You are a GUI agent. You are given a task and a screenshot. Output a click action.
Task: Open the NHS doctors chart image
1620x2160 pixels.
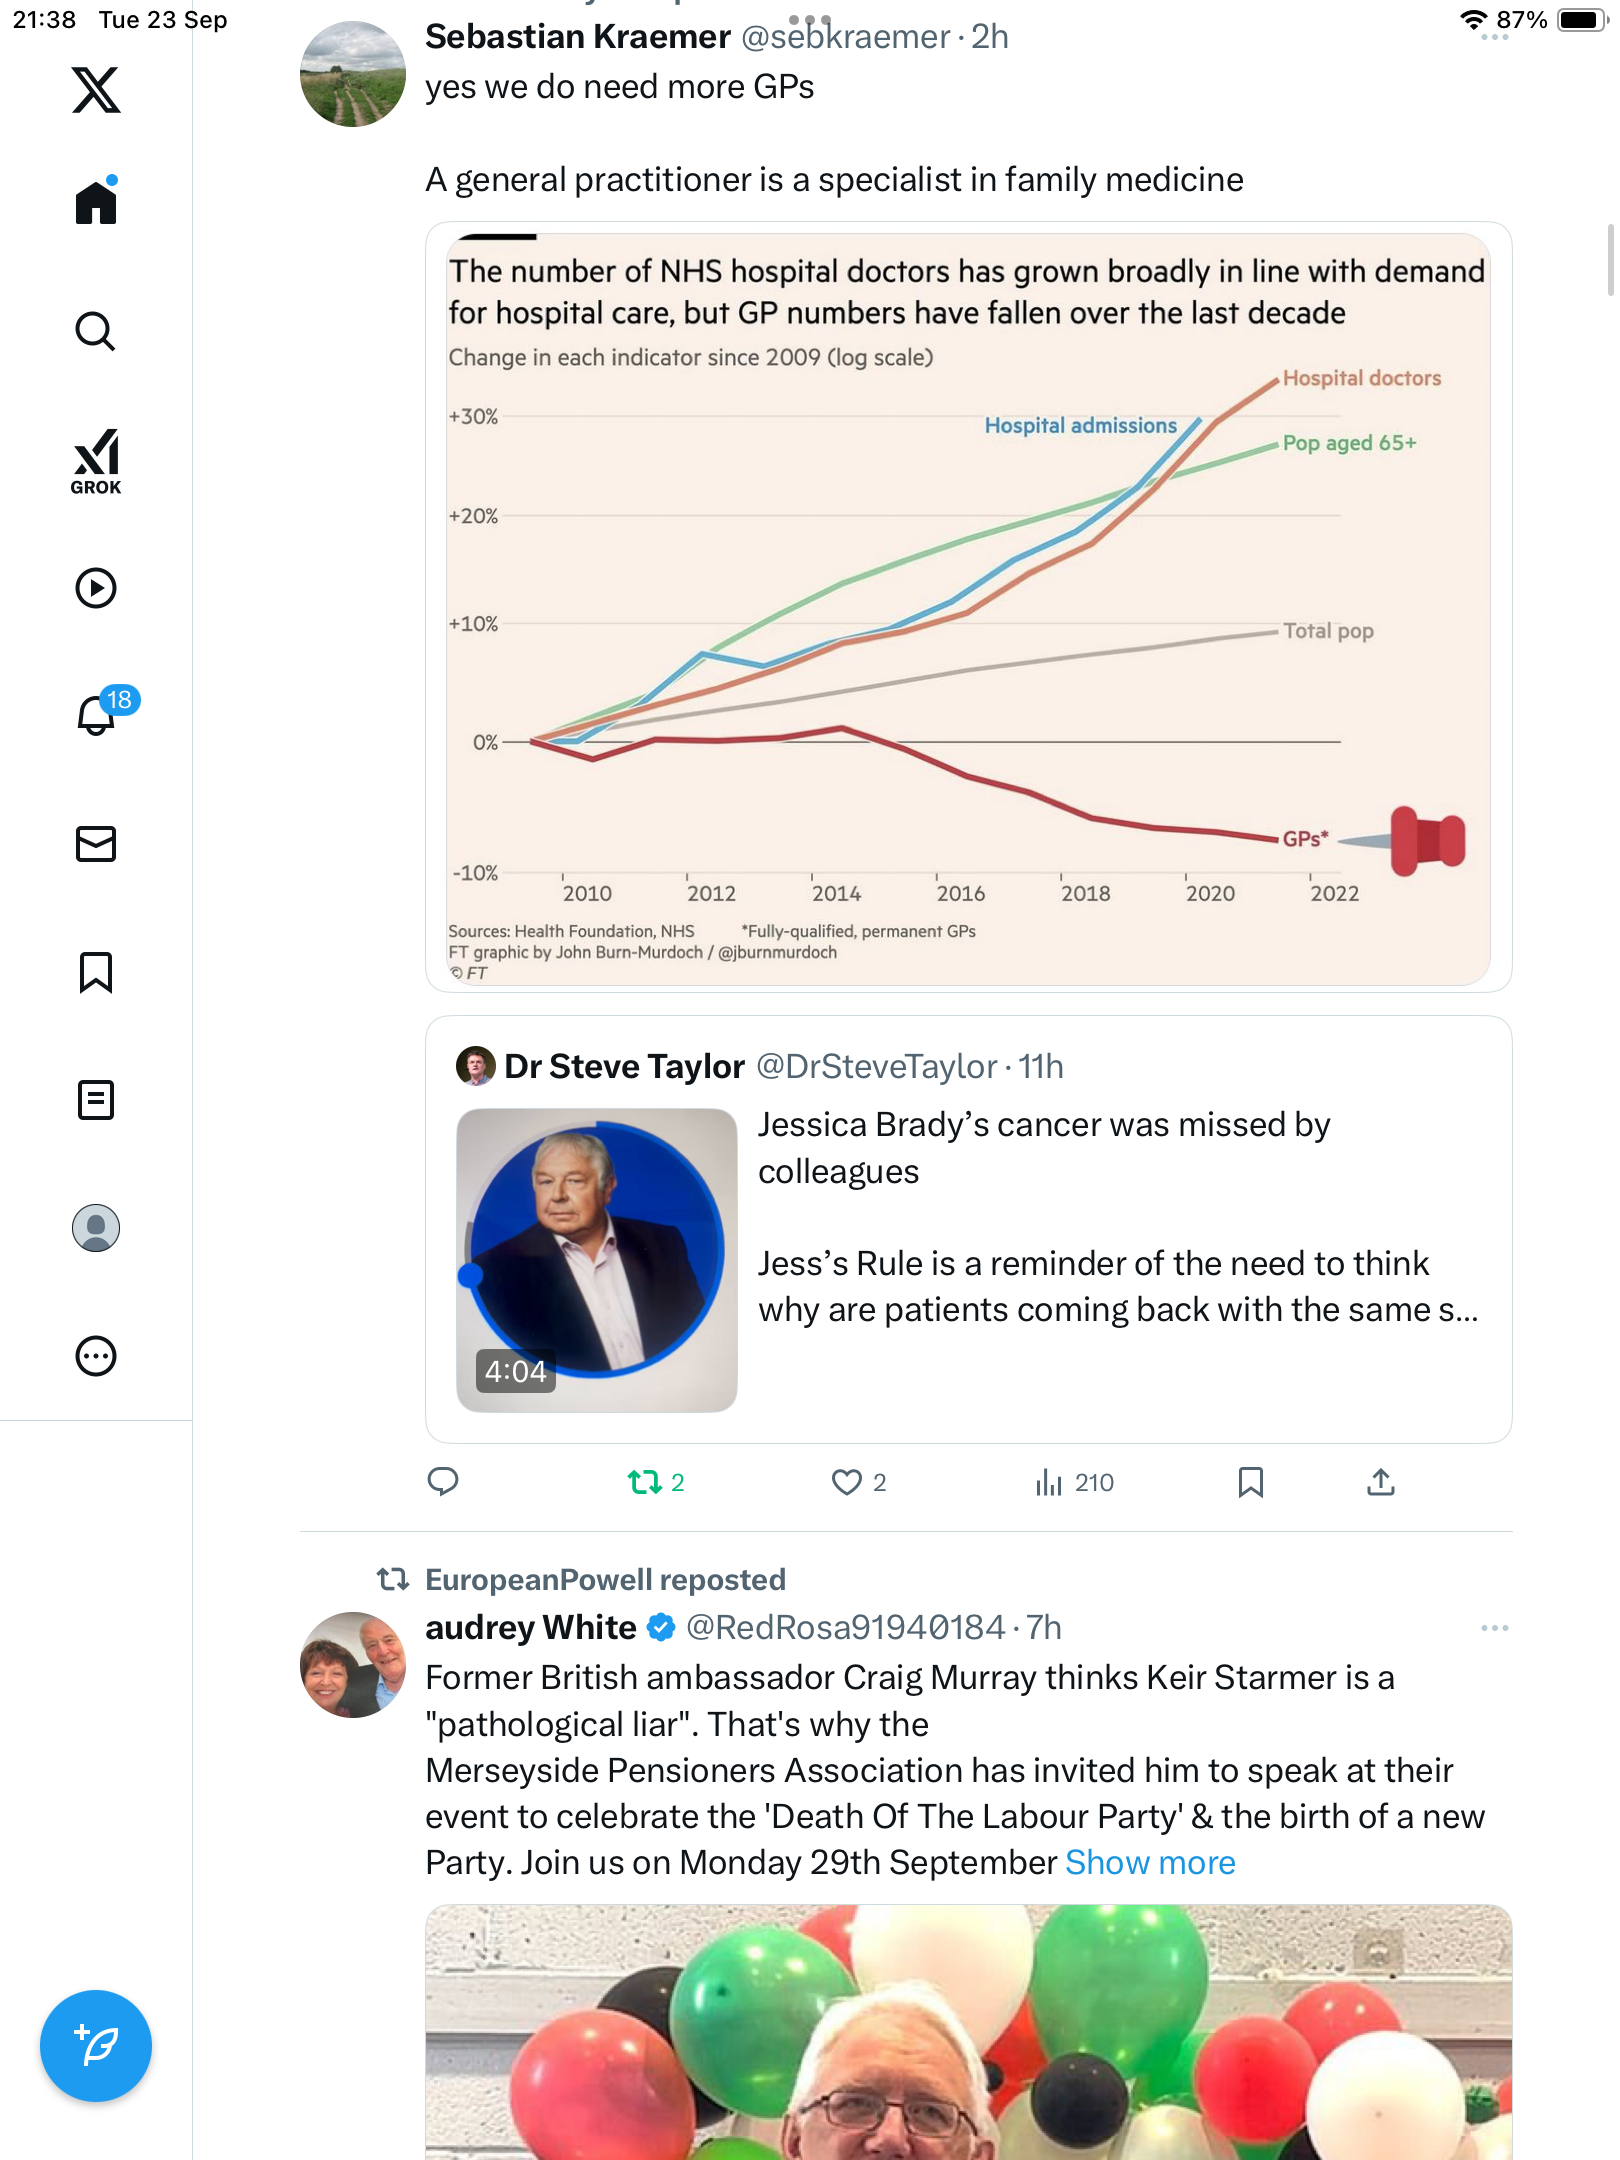968,607
